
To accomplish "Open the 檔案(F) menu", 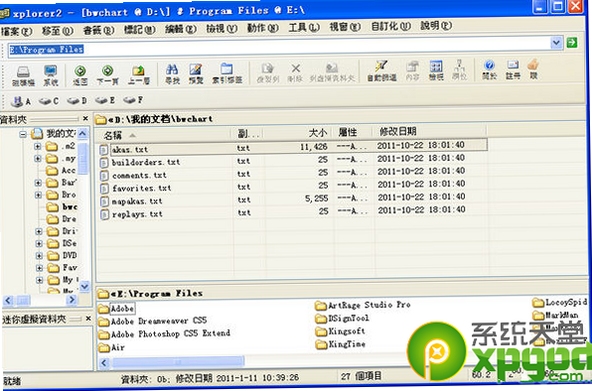I will point(17,31).
